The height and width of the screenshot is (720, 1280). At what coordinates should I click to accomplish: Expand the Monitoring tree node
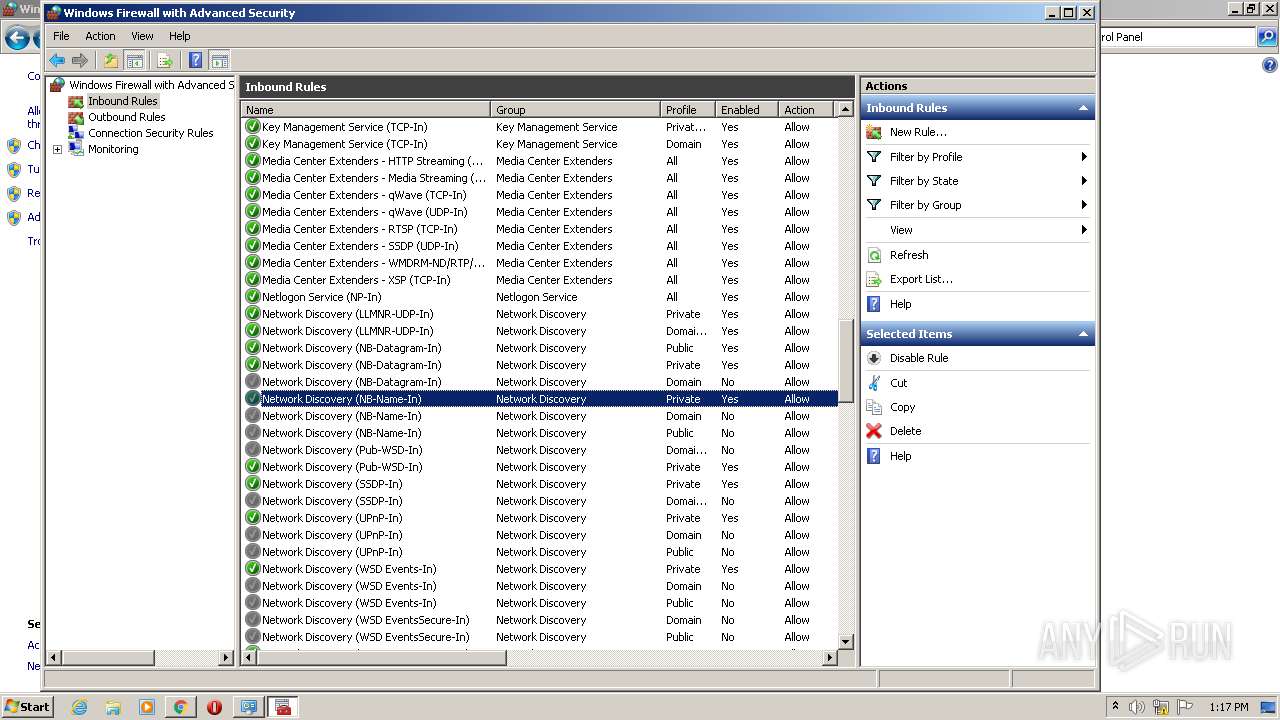coord(57,150)
